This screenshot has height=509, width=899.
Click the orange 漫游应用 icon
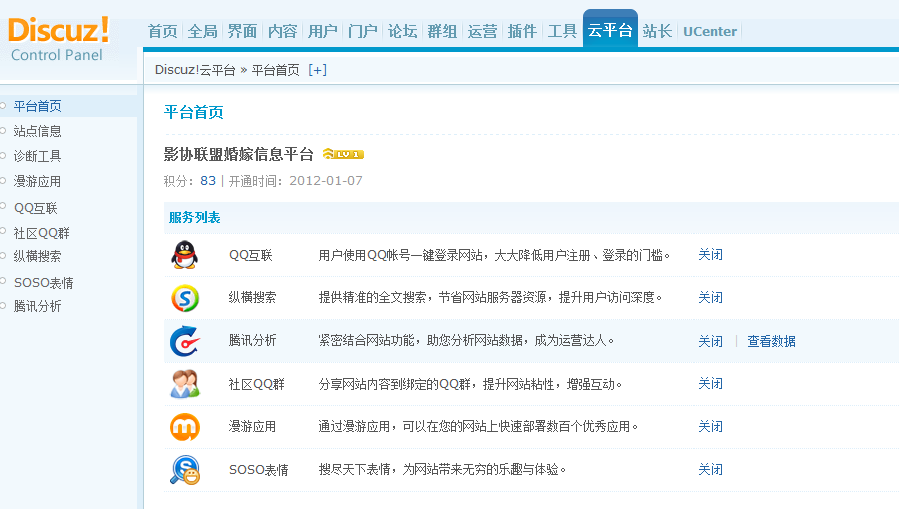click(x=185, y=427)
